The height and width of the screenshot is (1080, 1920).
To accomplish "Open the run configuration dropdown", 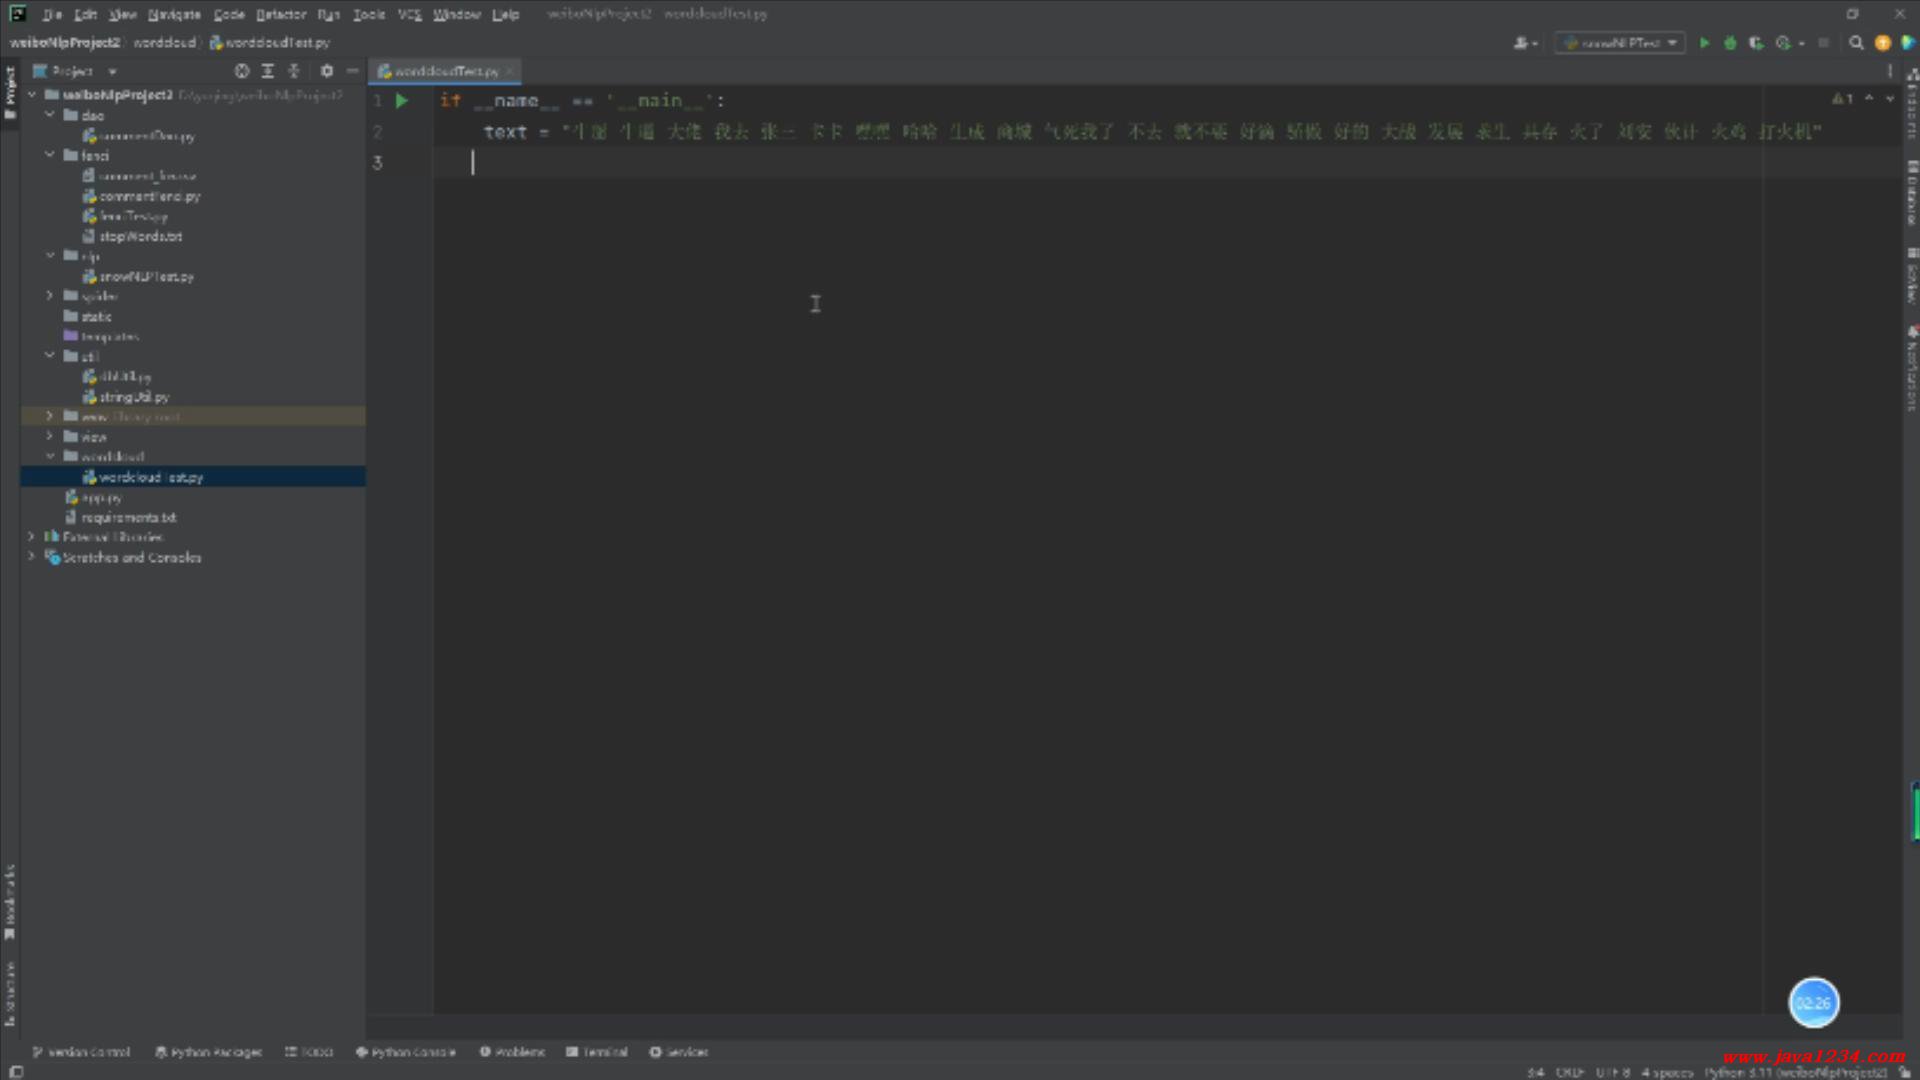I will [x=1620, y=43].
